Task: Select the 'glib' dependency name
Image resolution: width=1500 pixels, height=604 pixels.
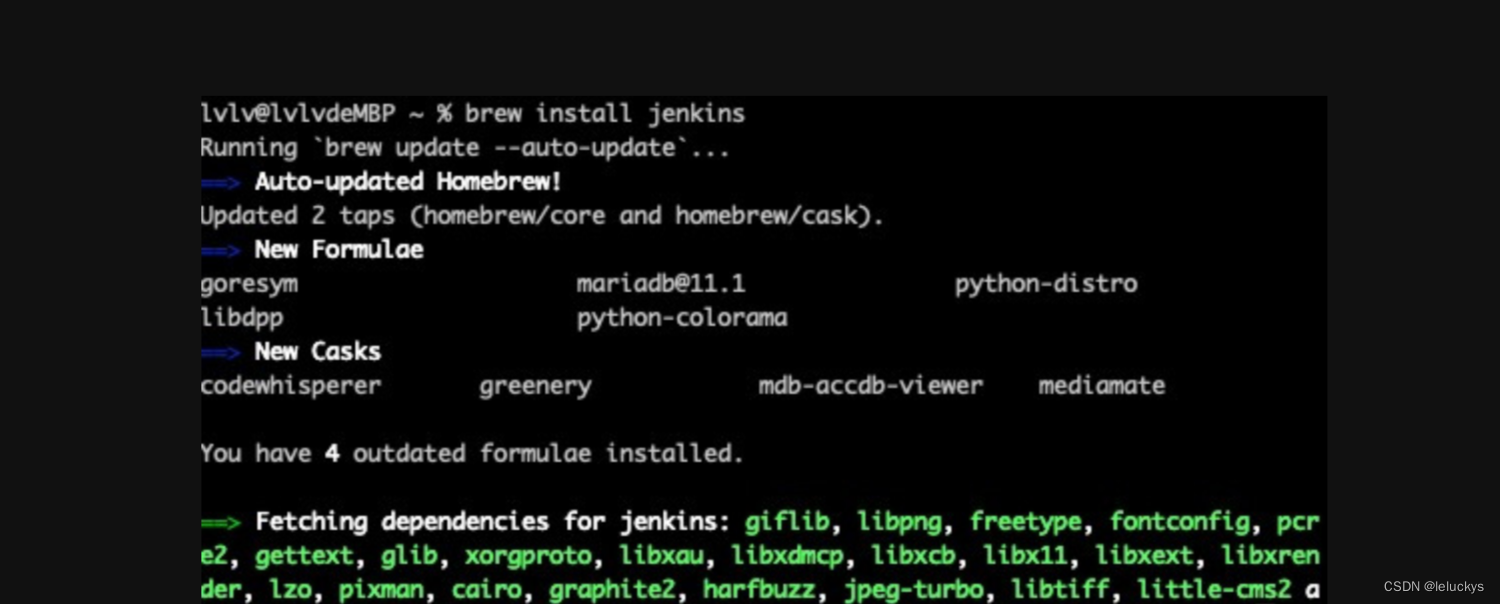Action: click(x=409, y=556)
